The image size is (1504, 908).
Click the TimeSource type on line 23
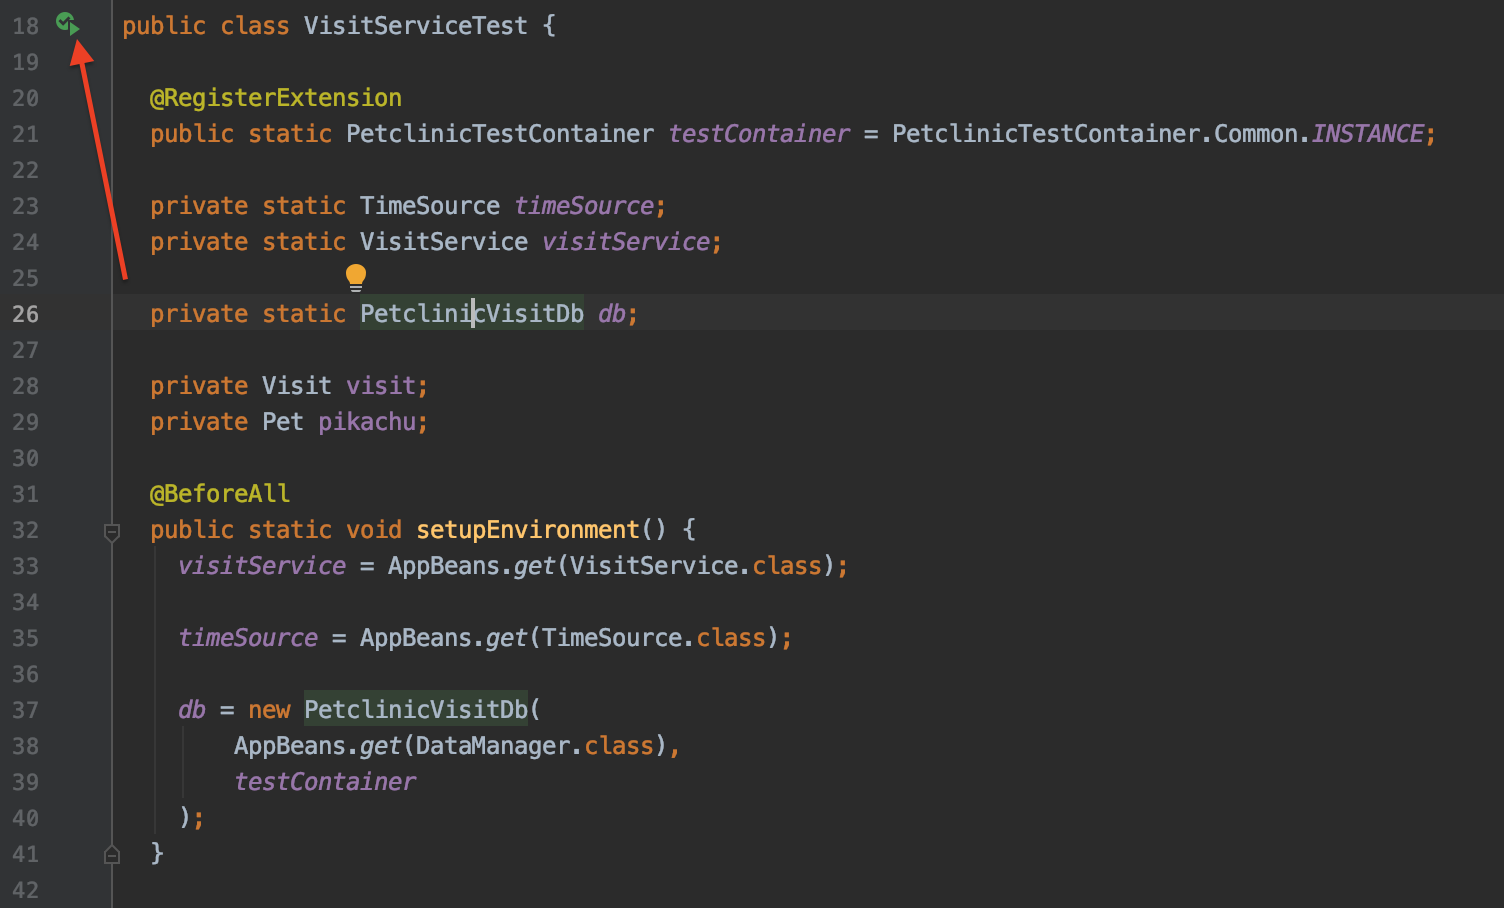click(x=429, y=205)
